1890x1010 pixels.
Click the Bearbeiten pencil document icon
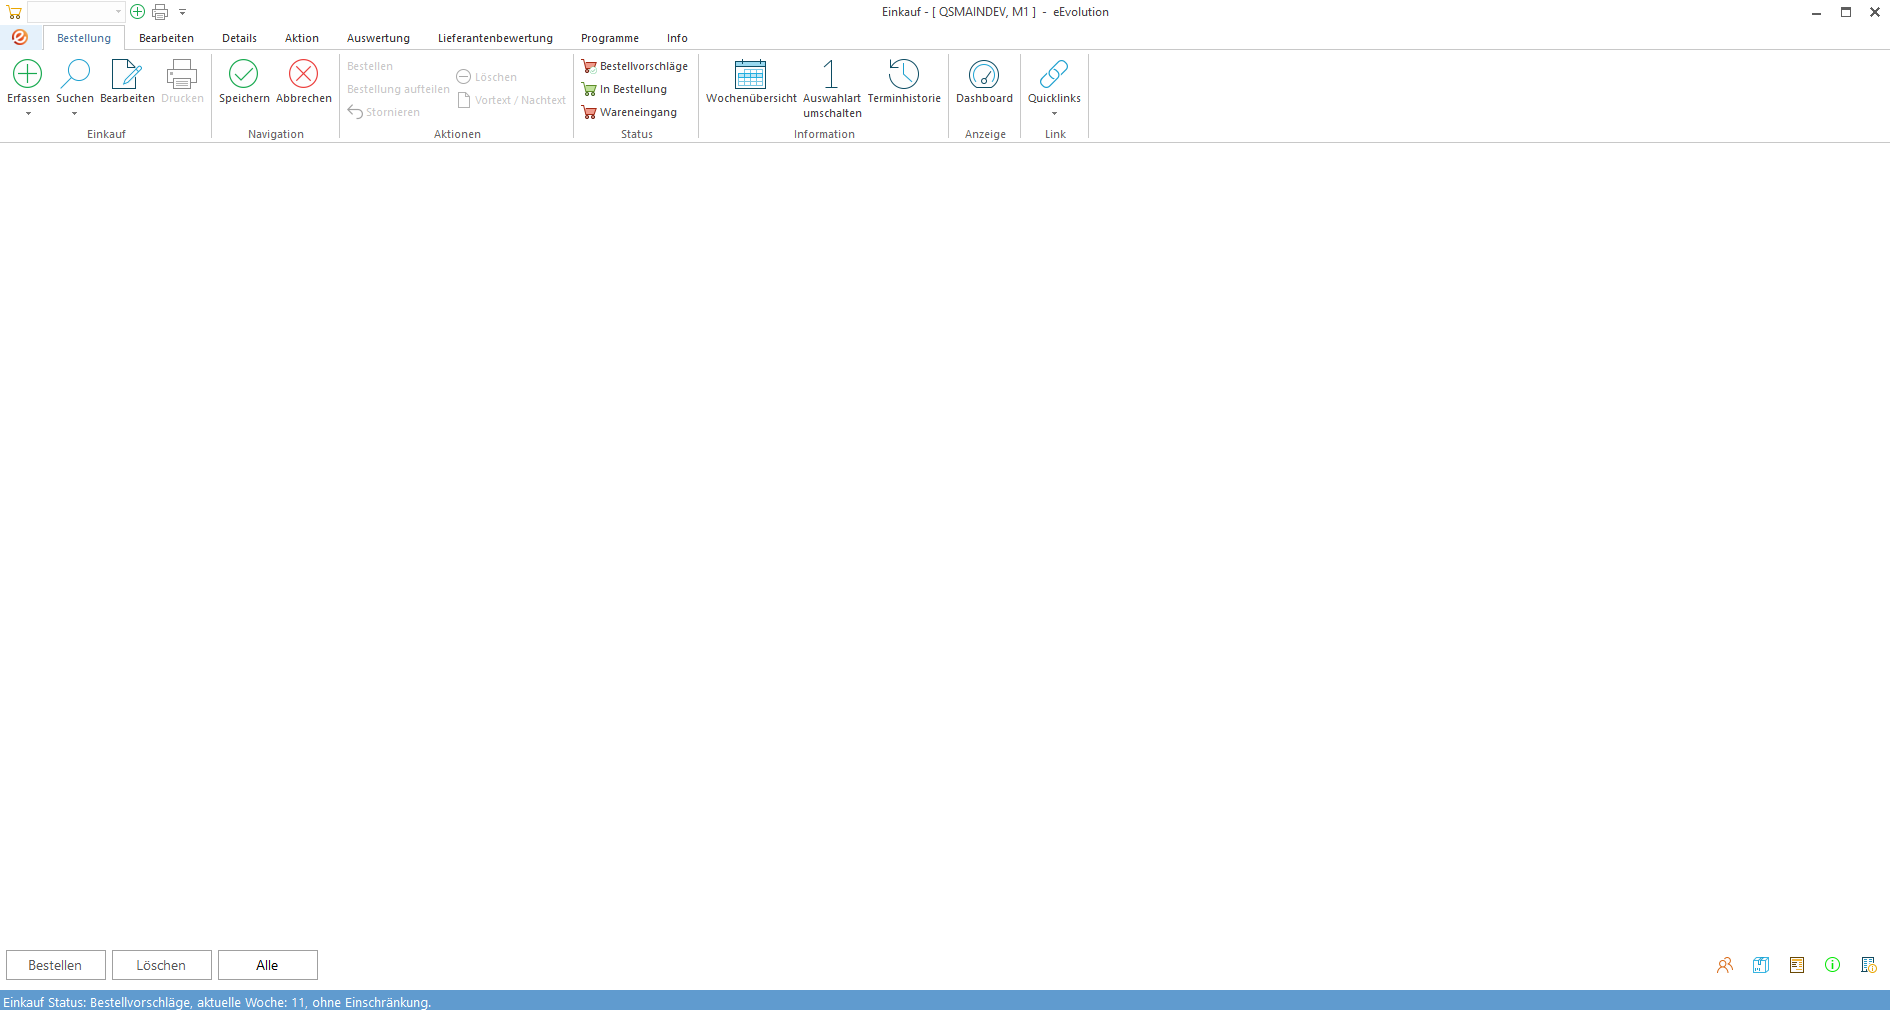click(127, 74)
